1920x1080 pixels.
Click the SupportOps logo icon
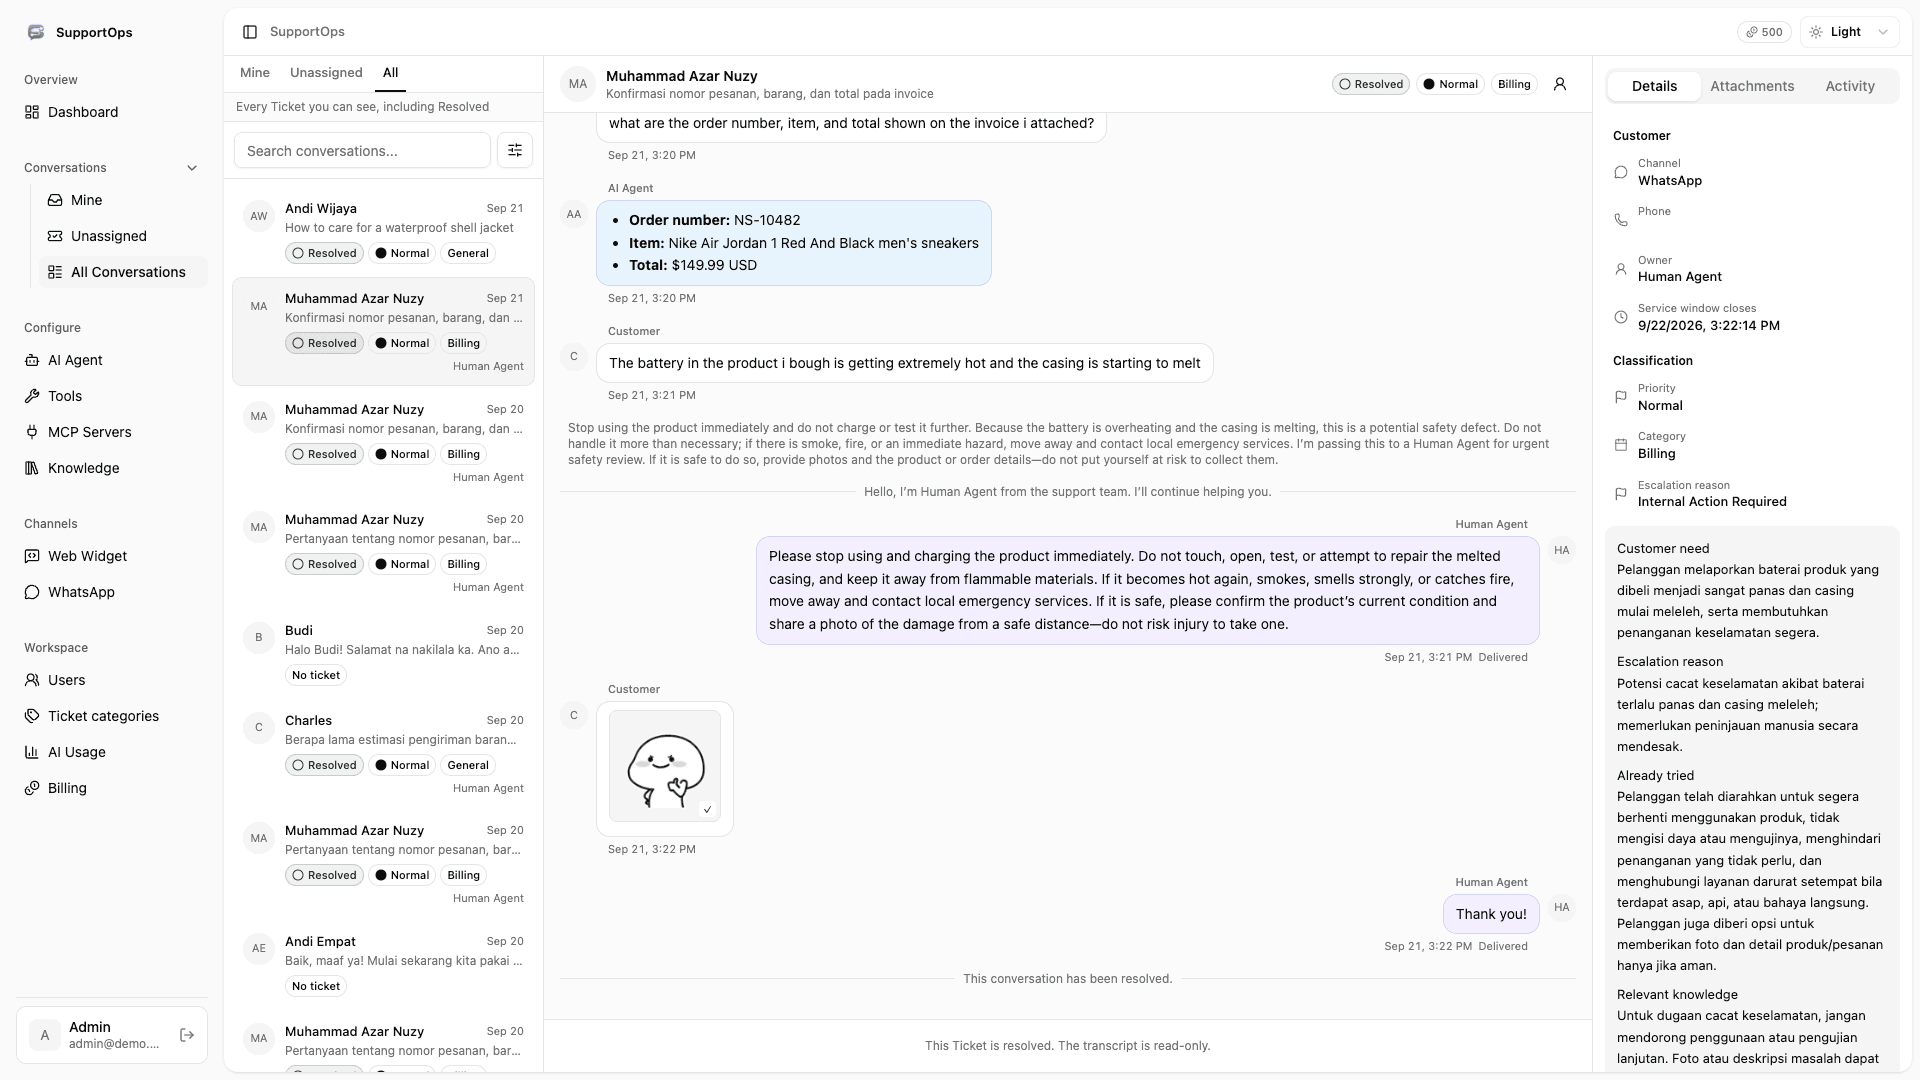pos(36,32)
